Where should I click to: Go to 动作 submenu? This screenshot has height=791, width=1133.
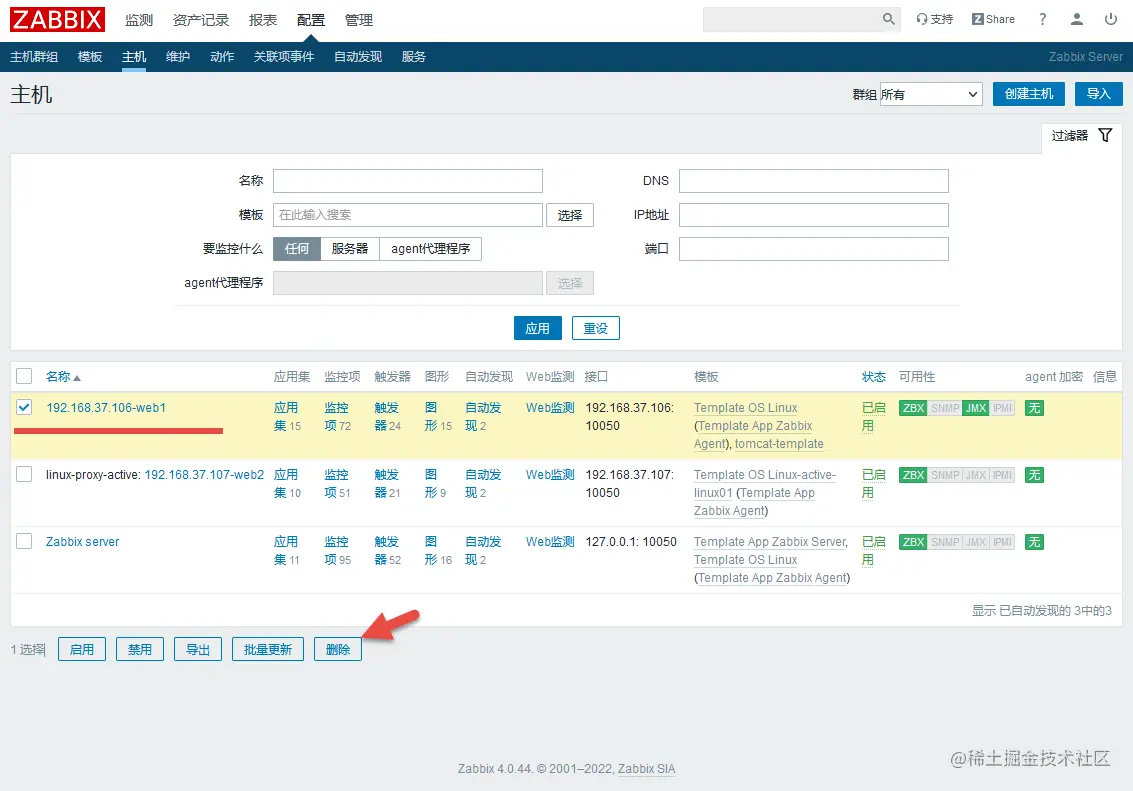click(222, 56)
